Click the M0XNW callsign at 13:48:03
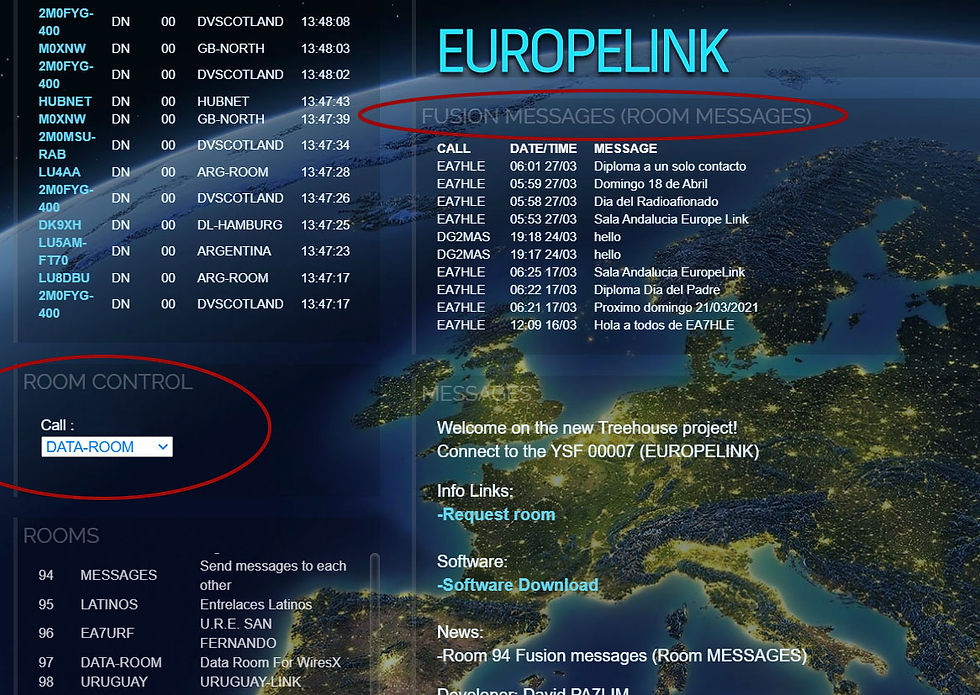The height and width of the screenshot is (695, 980). 62,48
